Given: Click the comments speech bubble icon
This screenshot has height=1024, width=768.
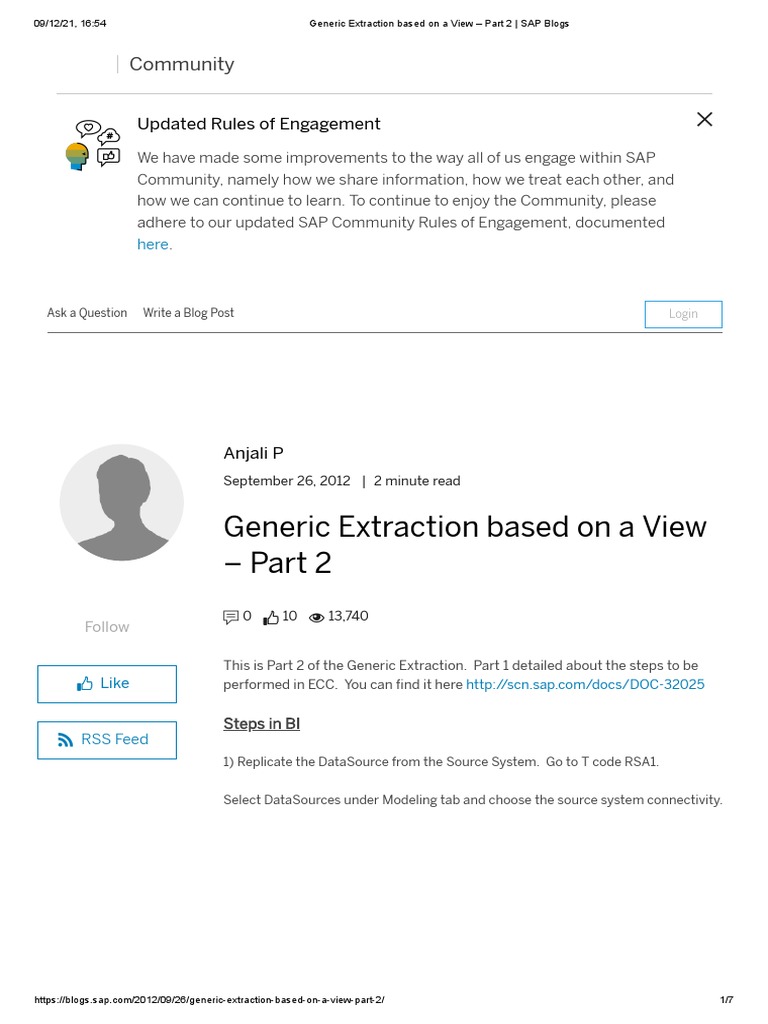Looking at the screenshot, I should (x=231, y=617).
